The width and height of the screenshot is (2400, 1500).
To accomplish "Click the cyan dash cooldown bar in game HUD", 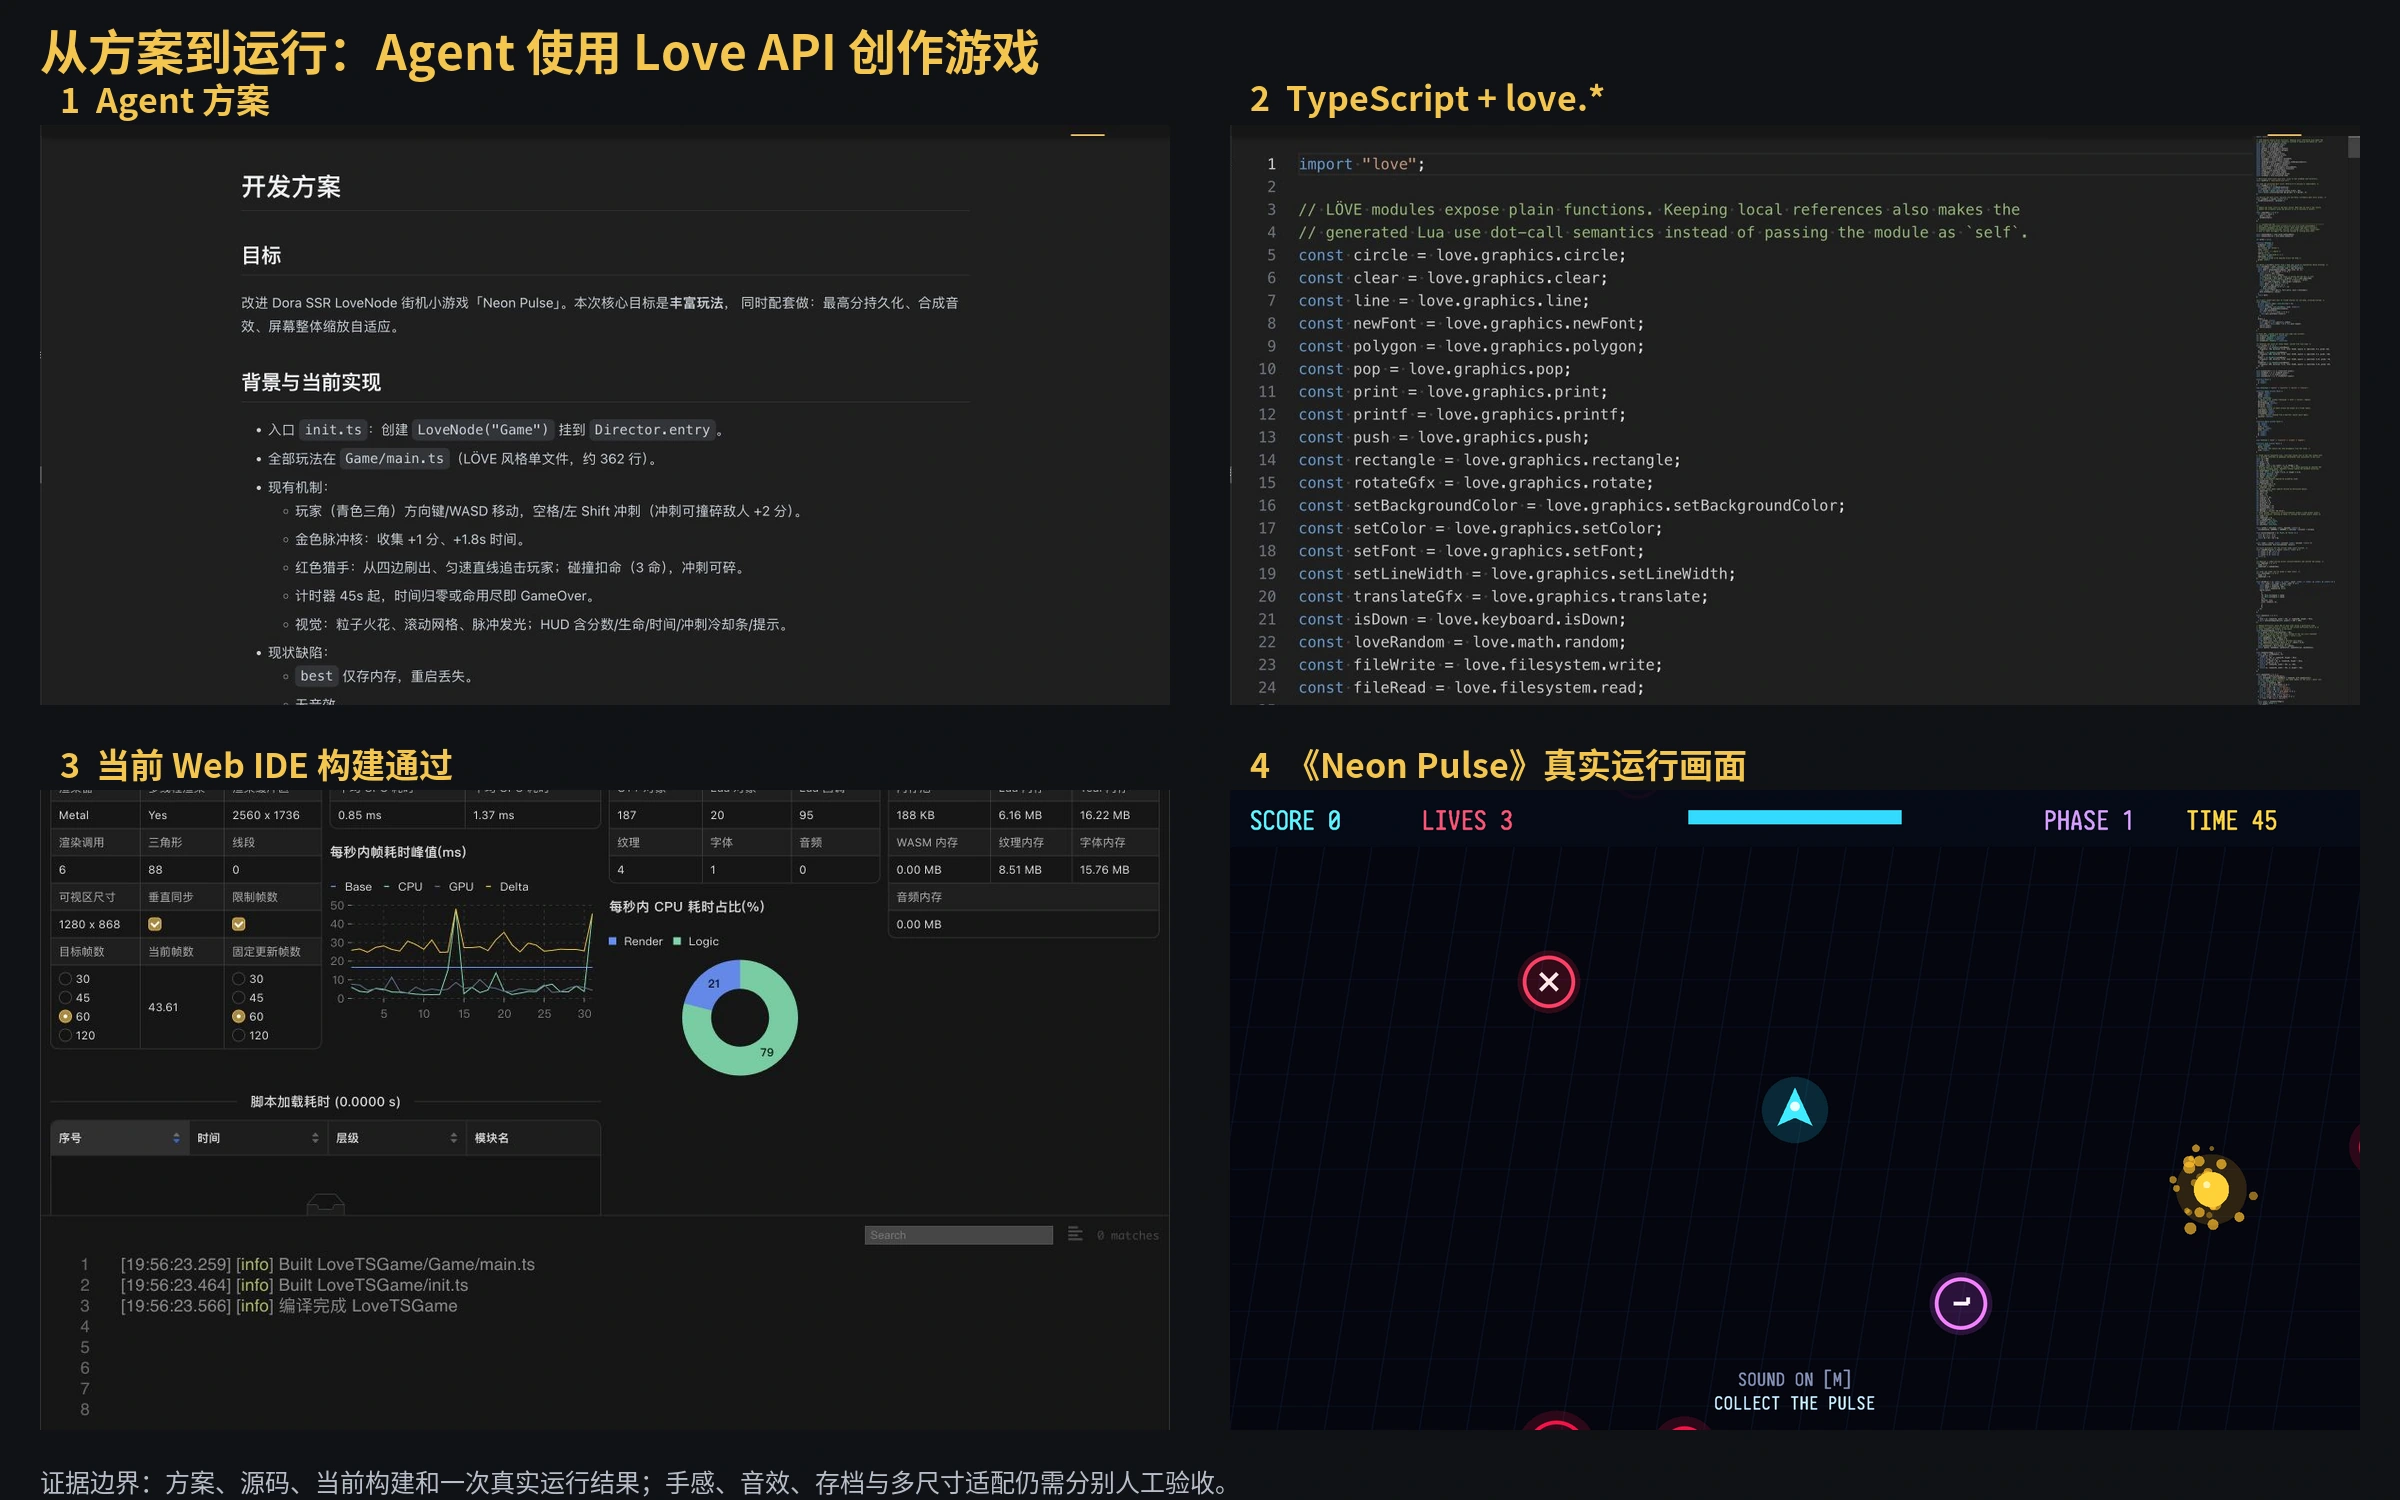I will pyautogui.click(x=1794, y=817).
